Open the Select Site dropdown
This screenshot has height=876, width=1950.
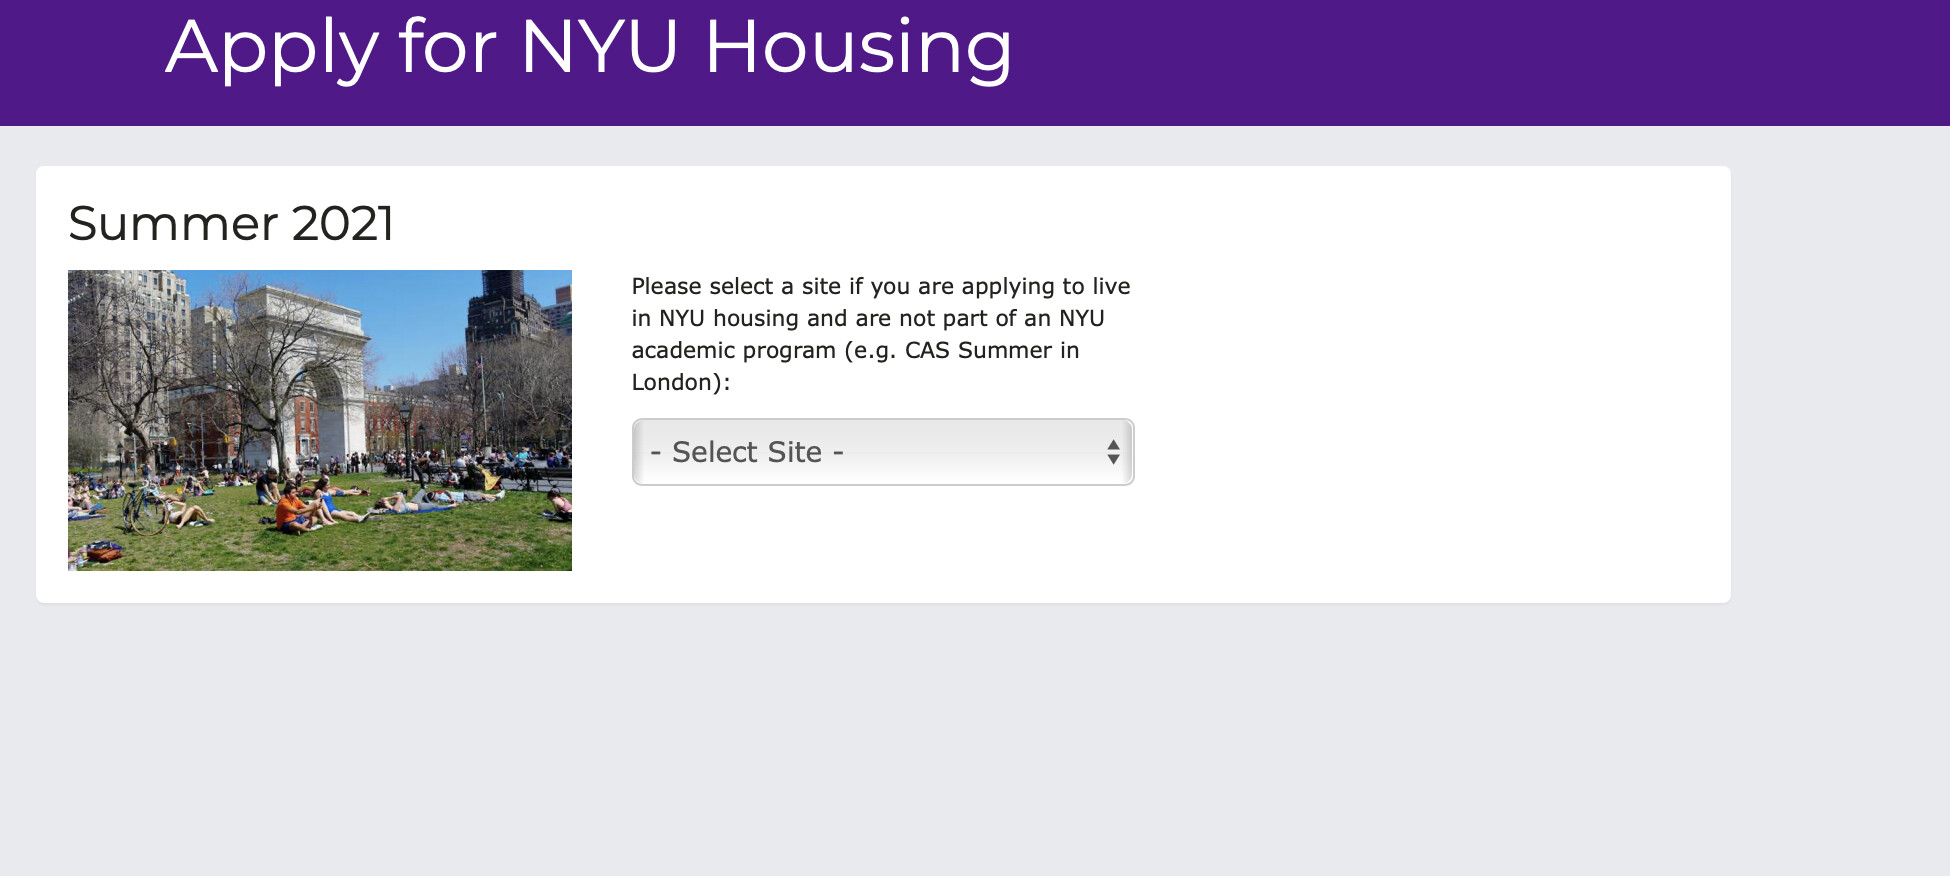pyautogui.click(x=882, y=452)
